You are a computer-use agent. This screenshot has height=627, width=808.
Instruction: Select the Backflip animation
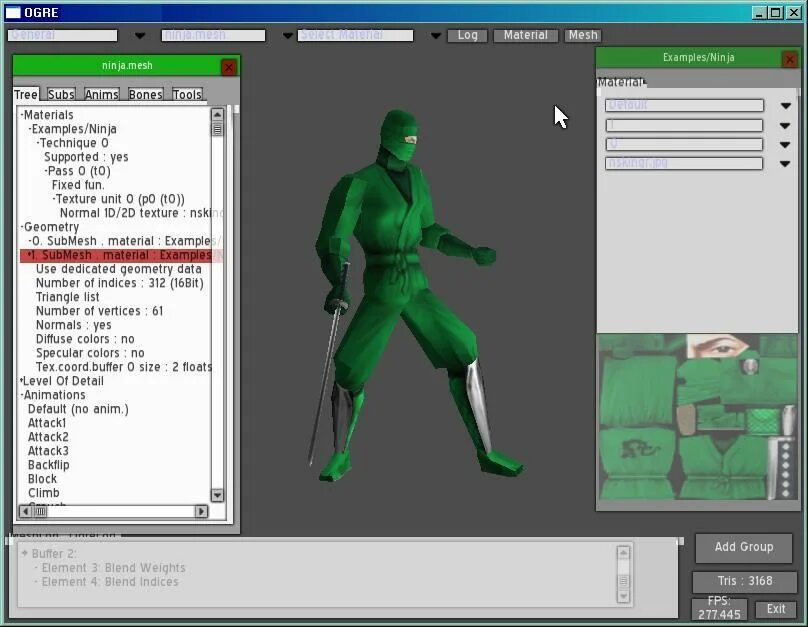pyautogui.click(x=48, y=465)
